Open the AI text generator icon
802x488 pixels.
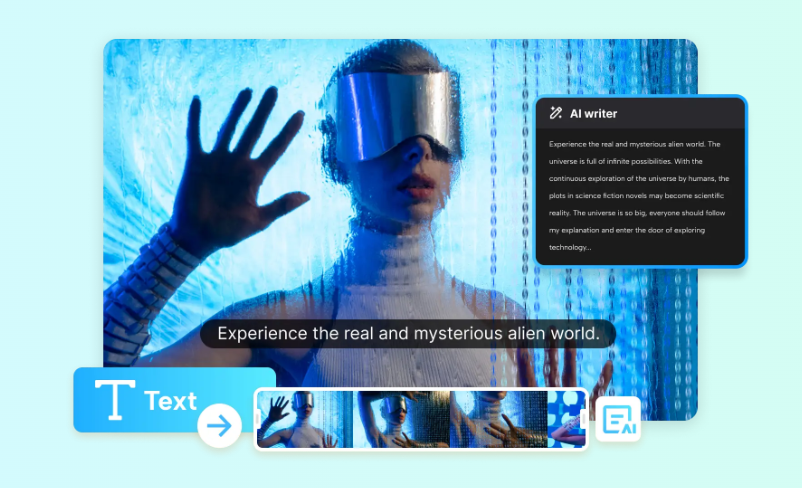click(x=618, y=419)
